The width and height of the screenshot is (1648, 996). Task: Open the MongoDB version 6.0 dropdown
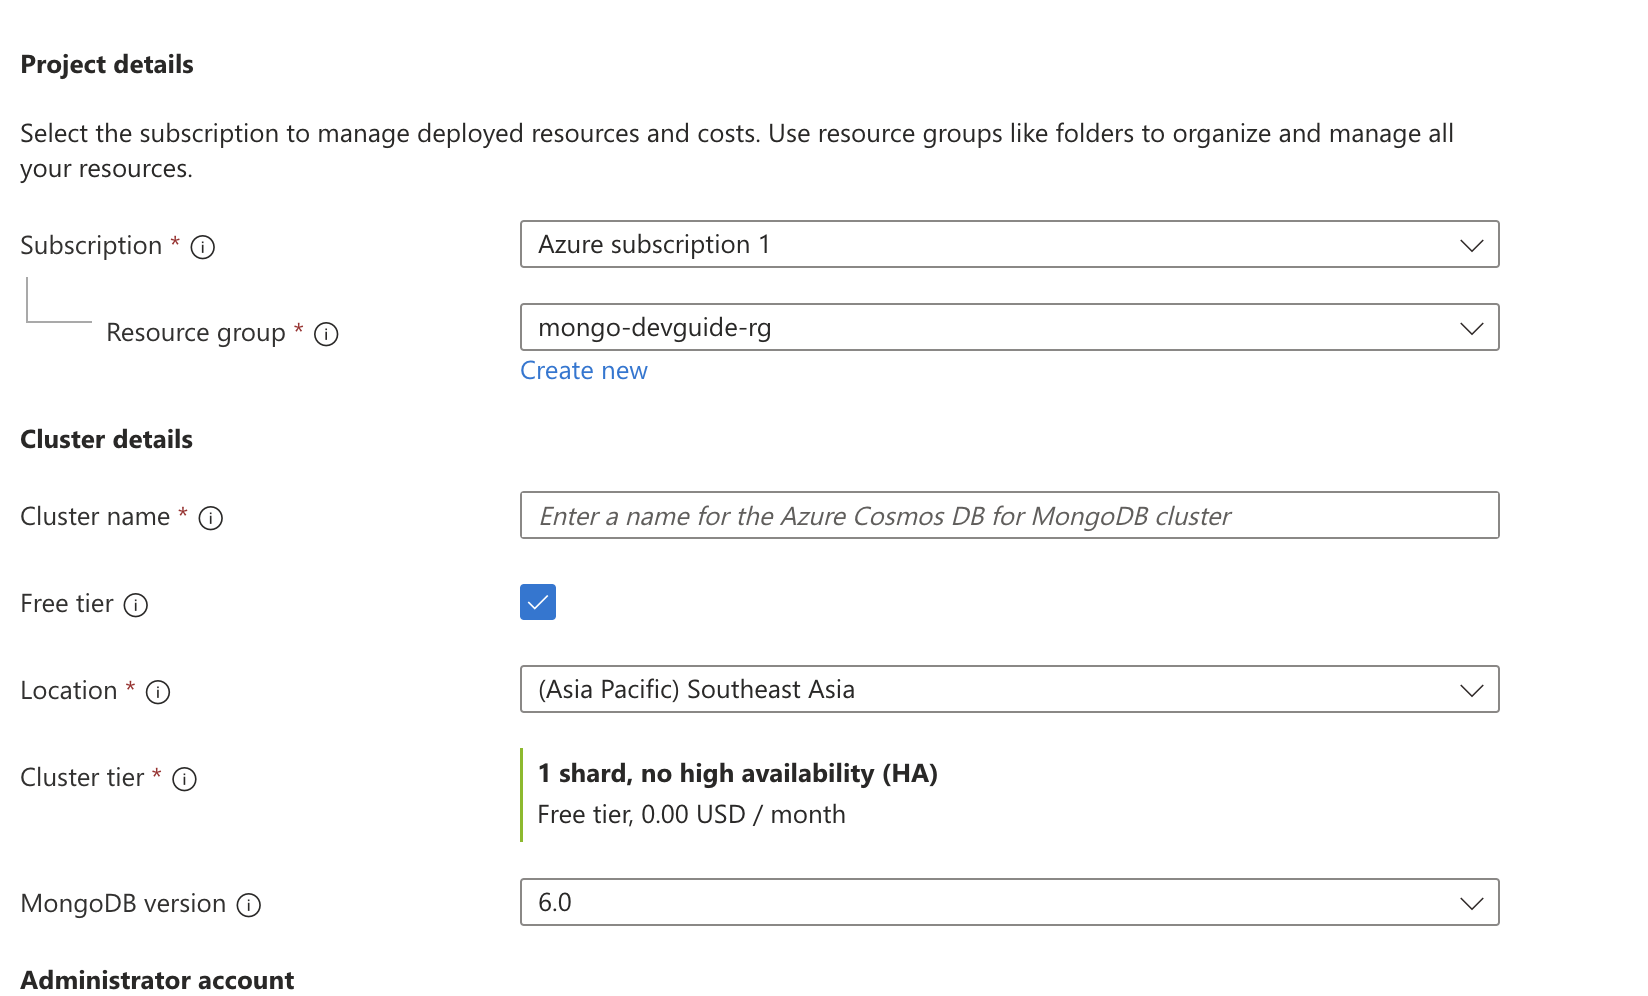(1009, 902)
